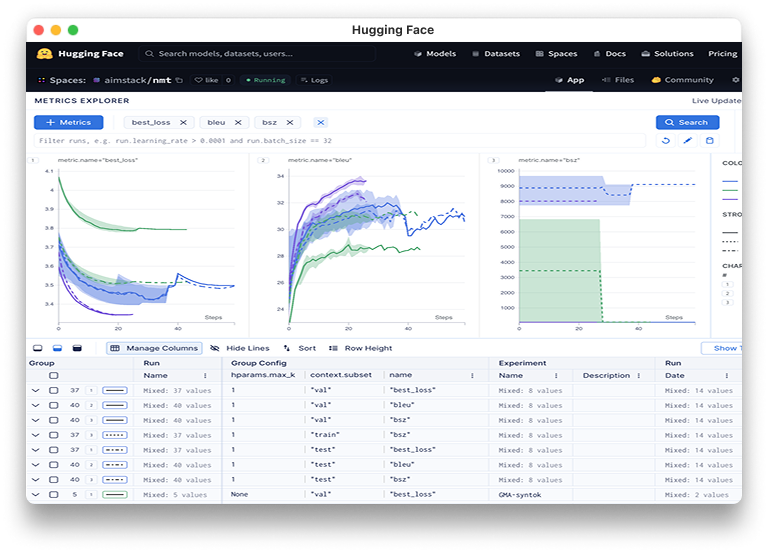Open space settings gear icon

click(735, 80)
